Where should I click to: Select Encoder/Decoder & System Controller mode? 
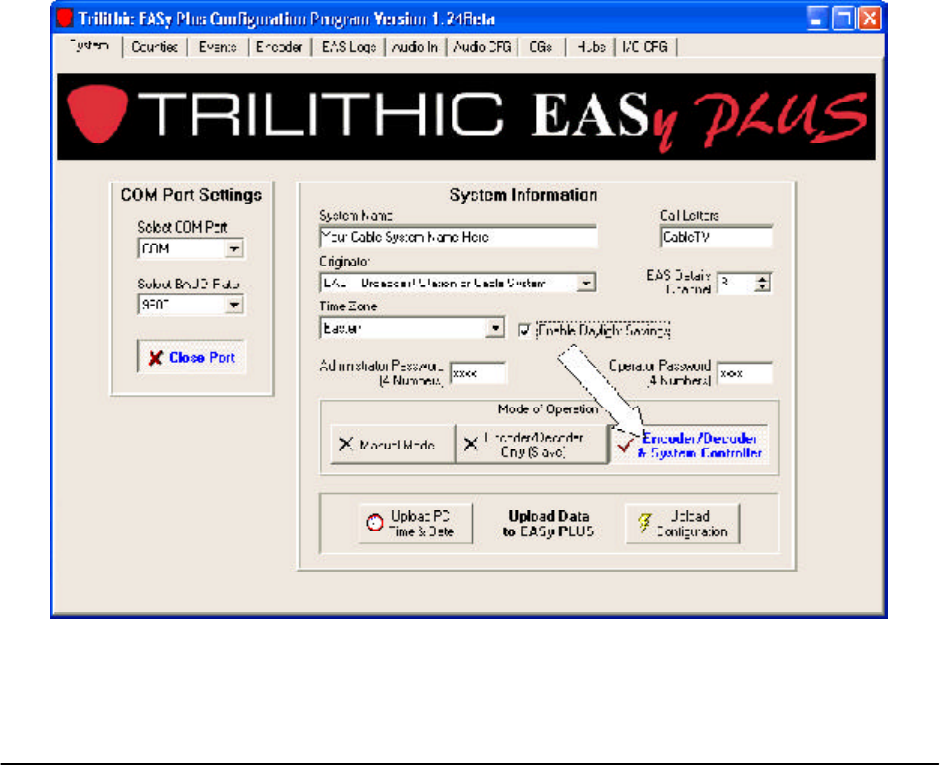pos(689,444)
